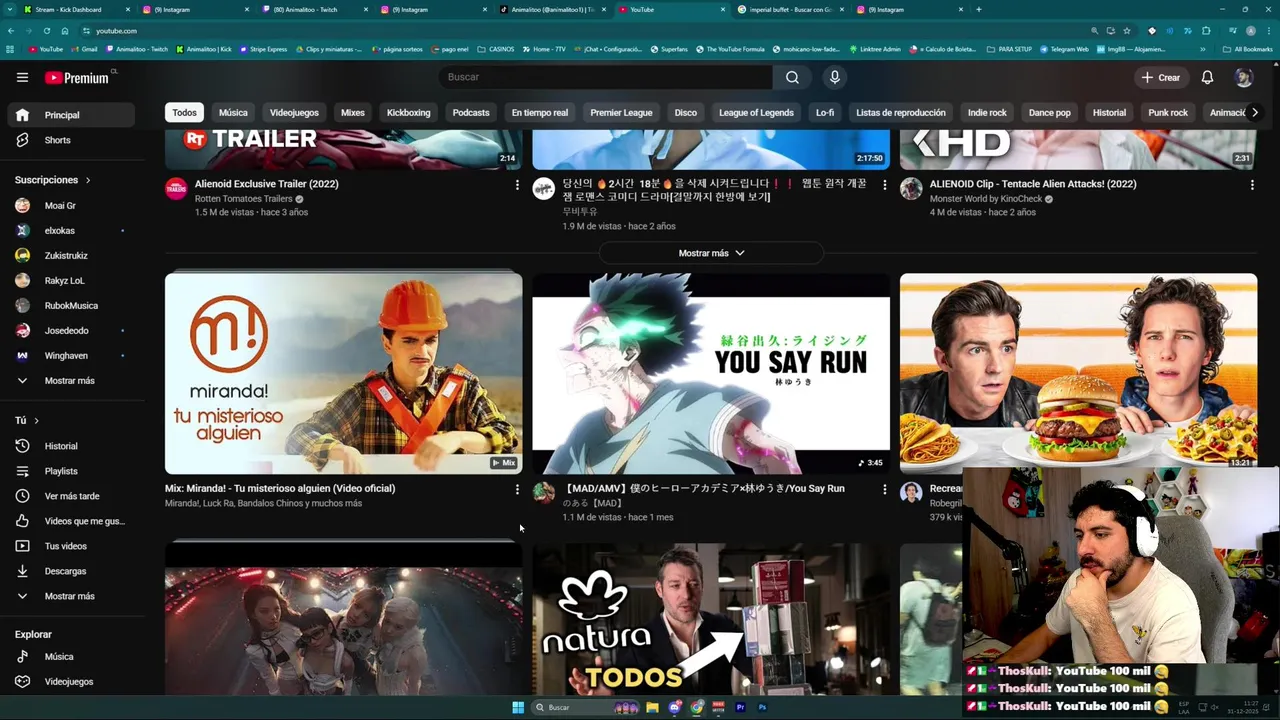The width and height of the screenshot is (1280, 720).
Task: Select the Podcasts filter chip
Action: (x=471, y=113)
